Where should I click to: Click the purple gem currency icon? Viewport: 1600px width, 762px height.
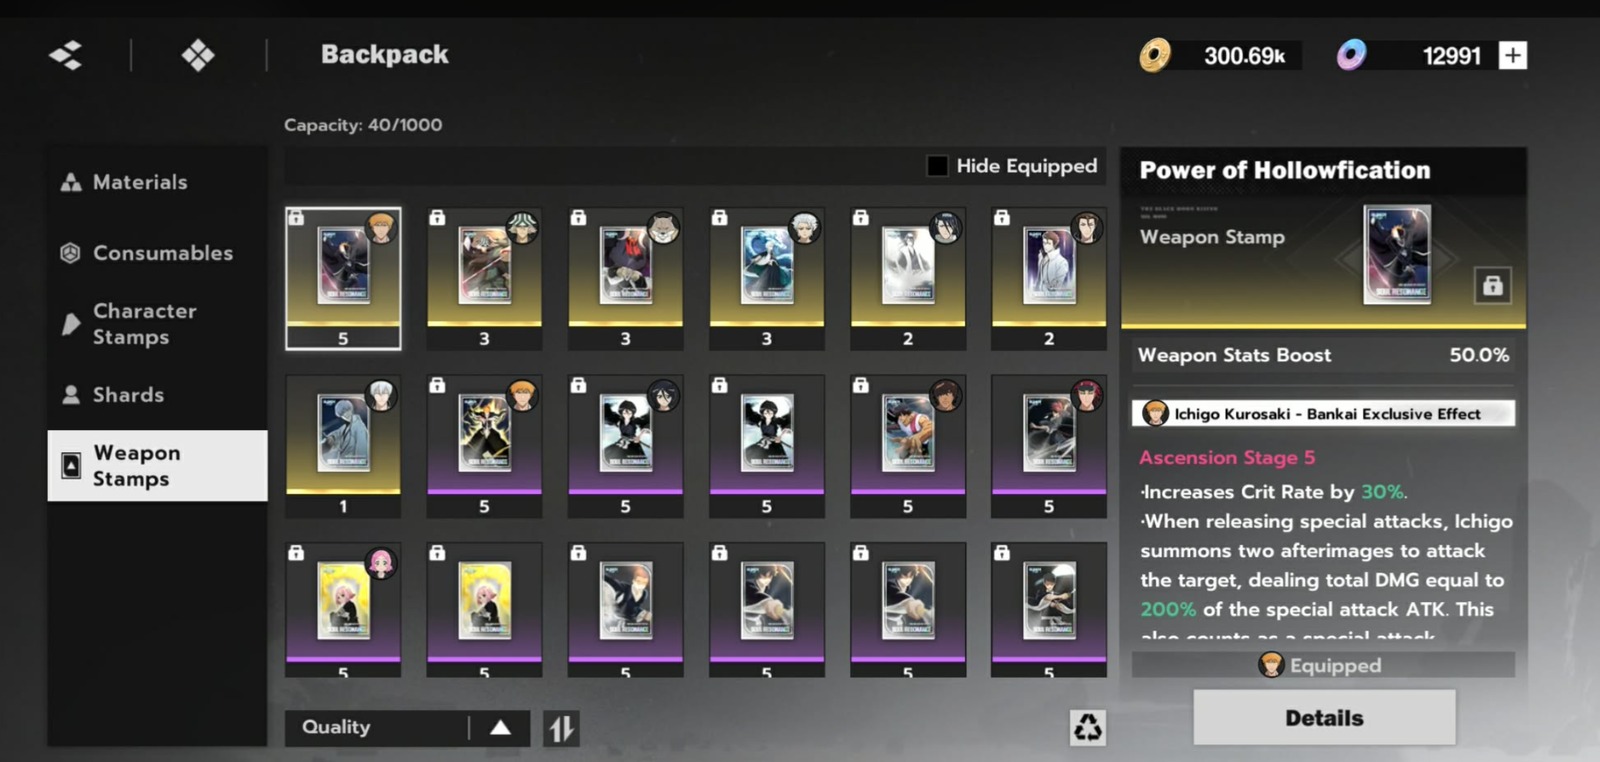pos(1351,55)
